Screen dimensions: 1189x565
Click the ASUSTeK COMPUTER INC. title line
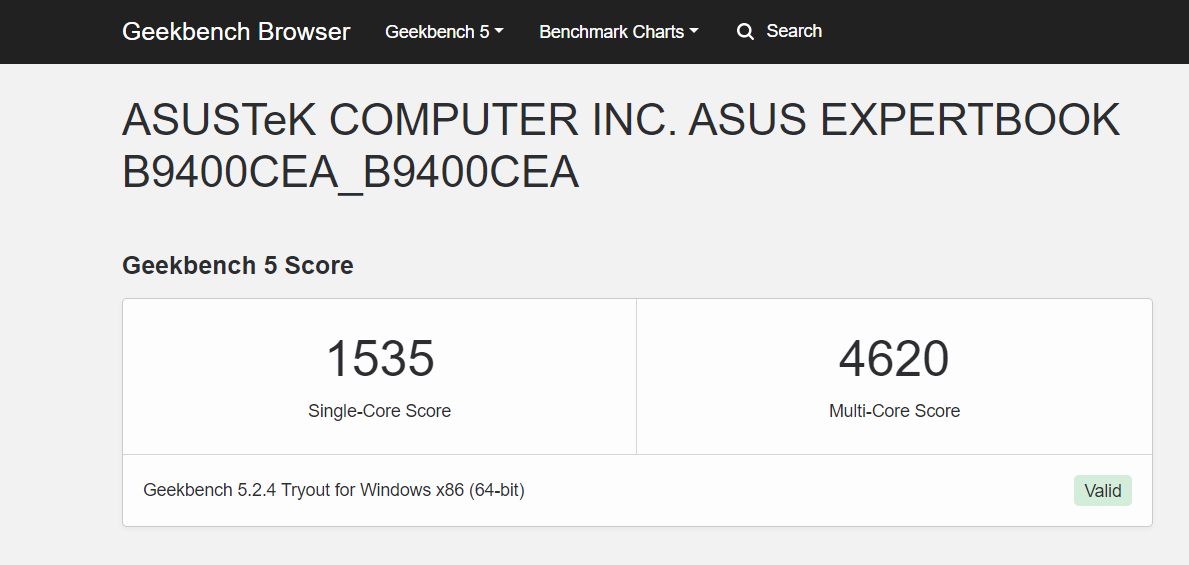[621, 120]
